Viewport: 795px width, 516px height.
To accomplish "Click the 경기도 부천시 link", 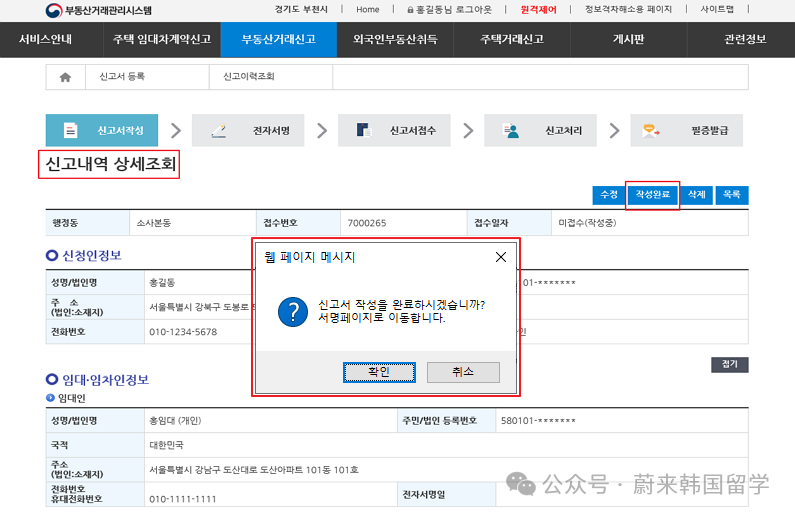I will click(x=301, y=9).
